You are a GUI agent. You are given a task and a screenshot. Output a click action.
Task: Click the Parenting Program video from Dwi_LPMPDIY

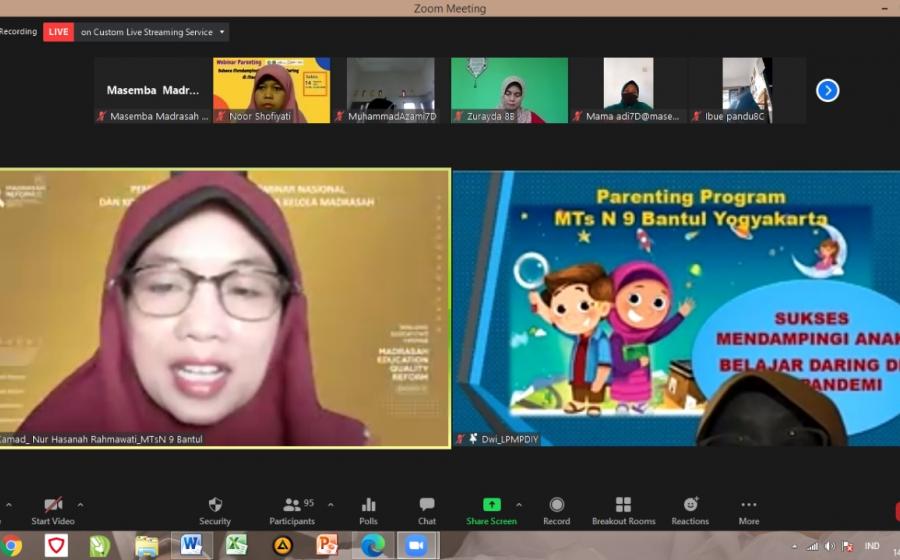[x=676, y=307]
